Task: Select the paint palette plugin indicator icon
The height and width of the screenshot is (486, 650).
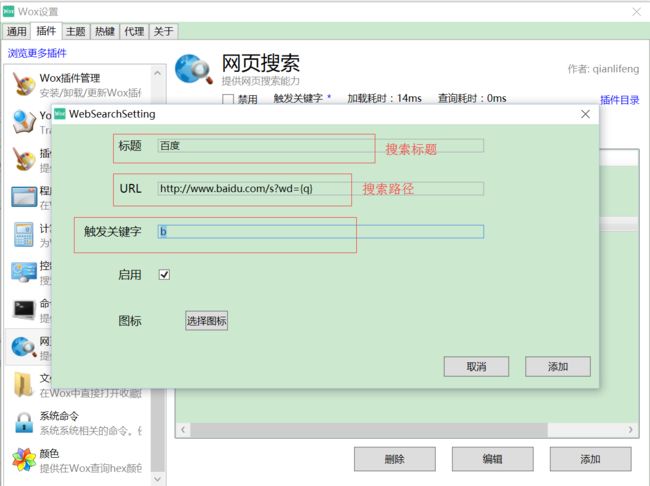Action: click(x=24, y=159)
